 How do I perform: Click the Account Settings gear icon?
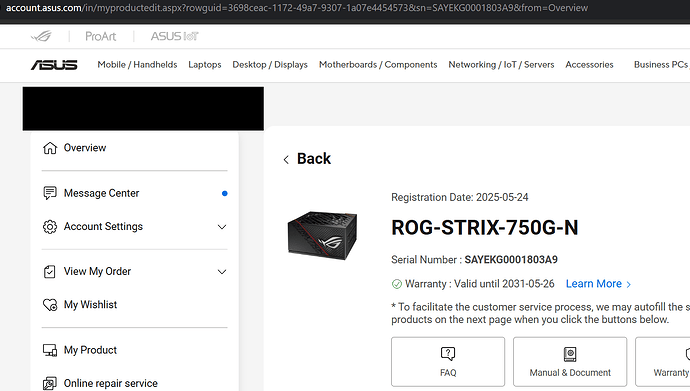point(50,227)
